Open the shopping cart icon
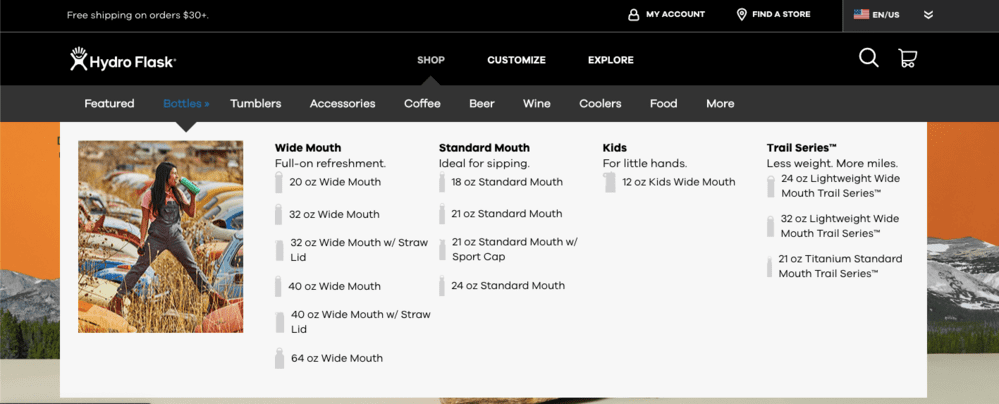 907,58
